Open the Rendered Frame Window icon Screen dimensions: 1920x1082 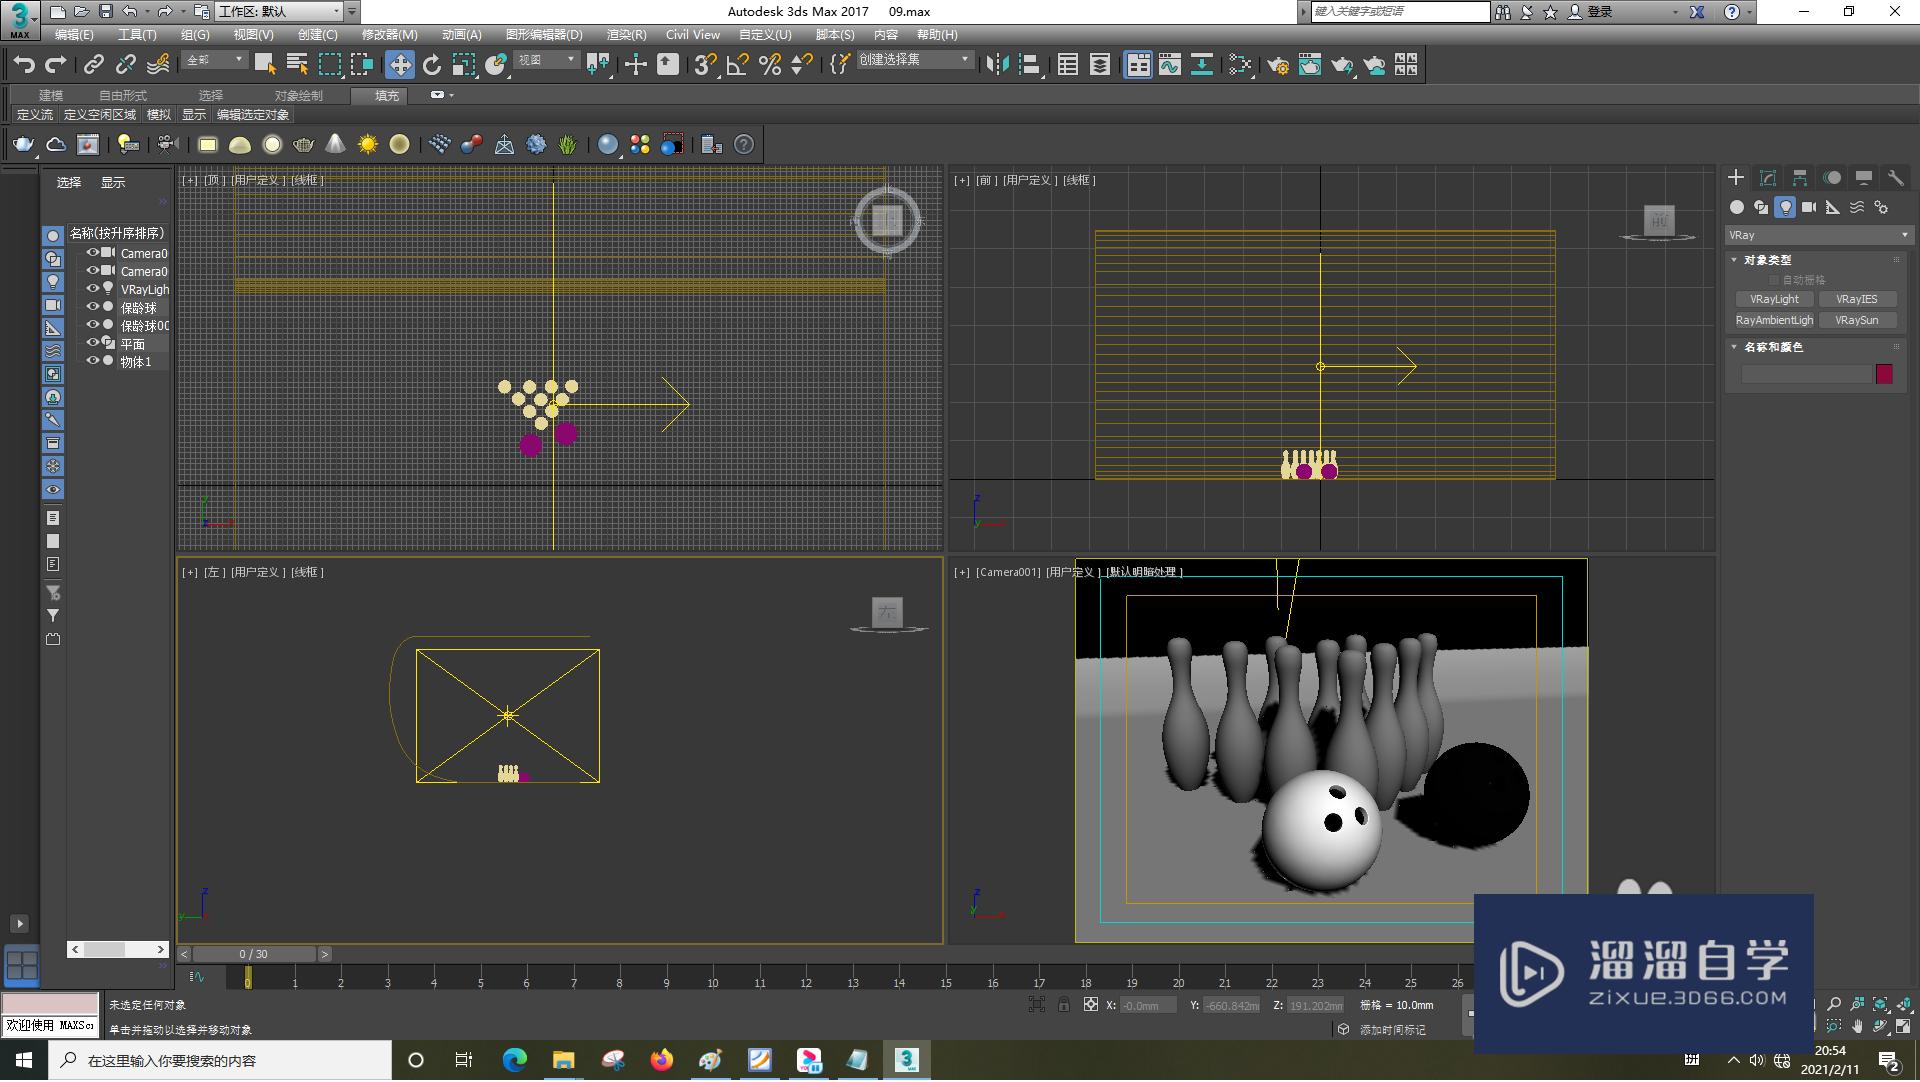[x=1310, y=65]
